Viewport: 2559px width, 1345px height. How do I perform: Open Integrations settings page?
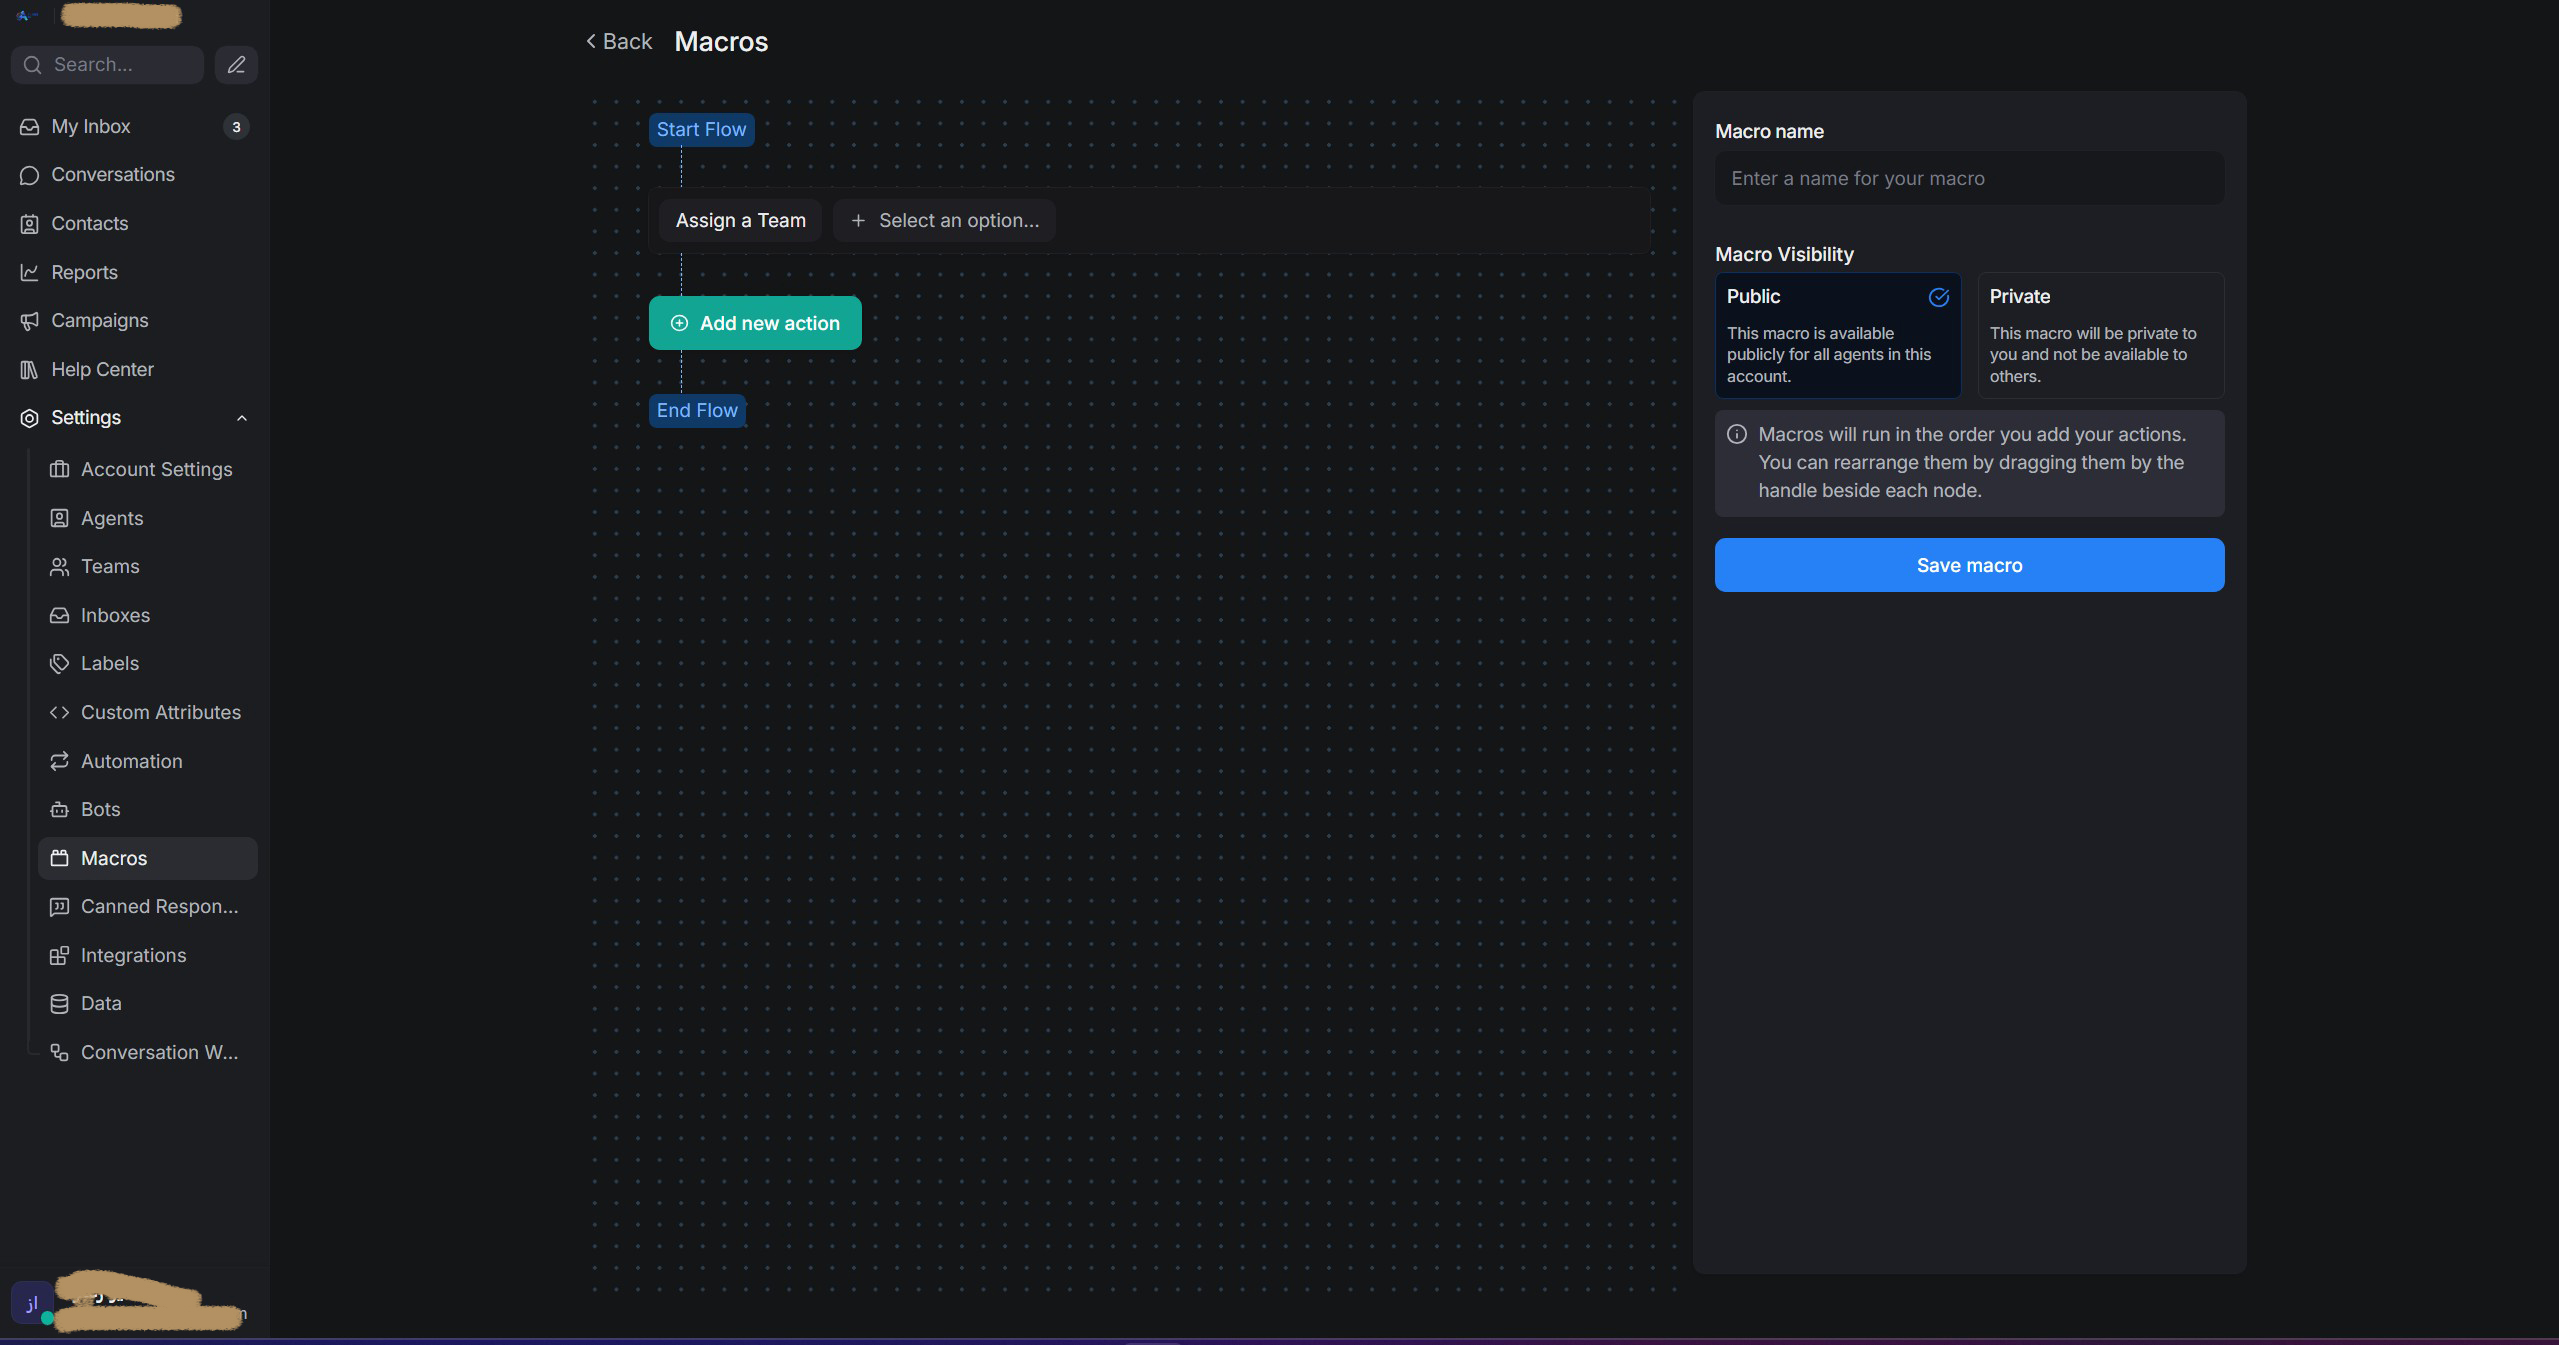[x=148, y=956]
